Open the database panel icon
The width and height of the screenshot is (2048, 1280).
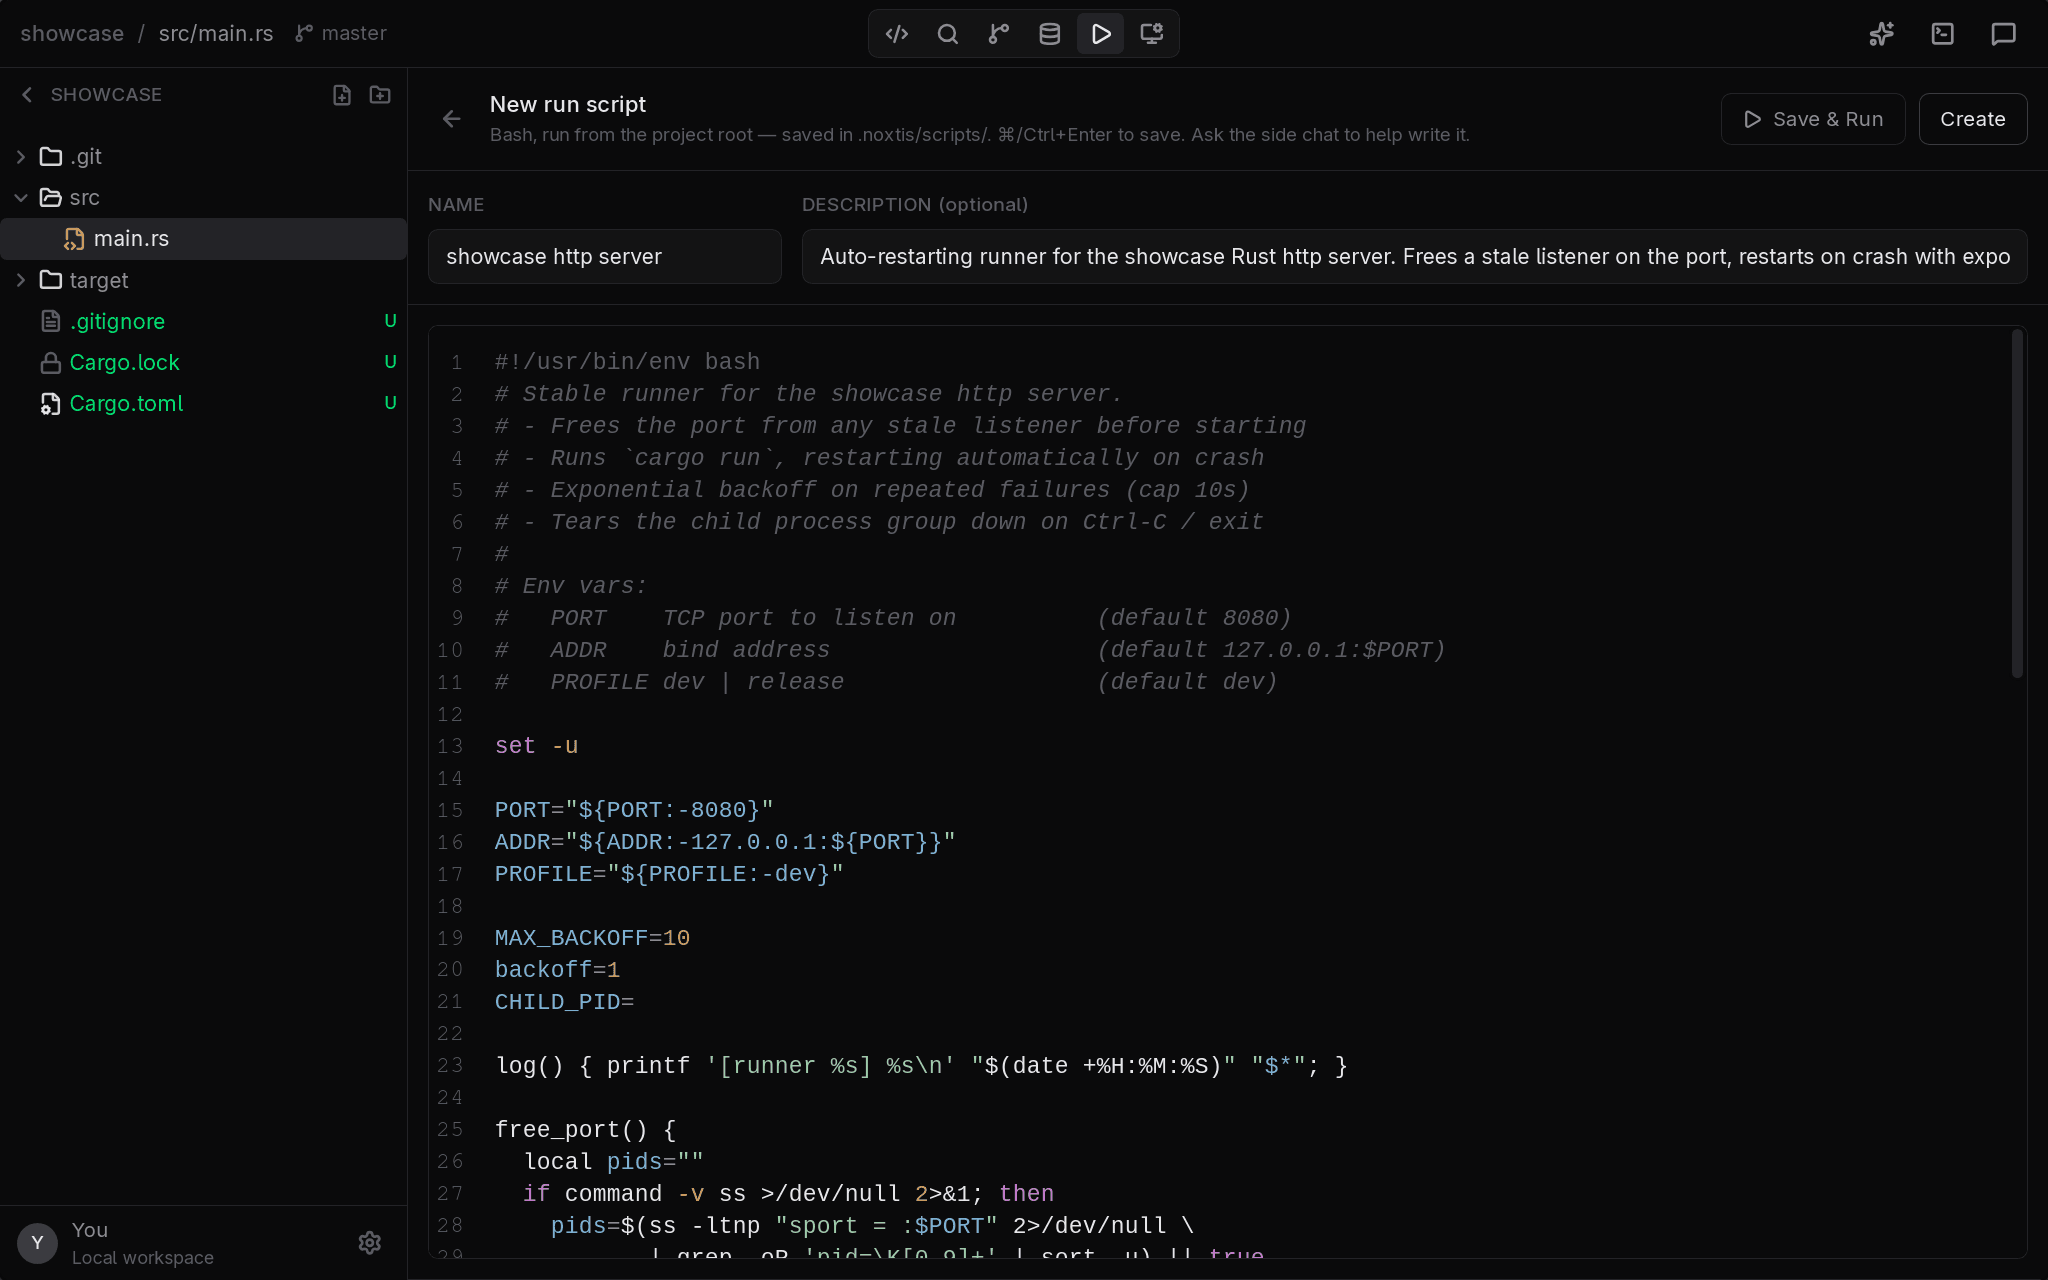click(x=1050, y=34)
